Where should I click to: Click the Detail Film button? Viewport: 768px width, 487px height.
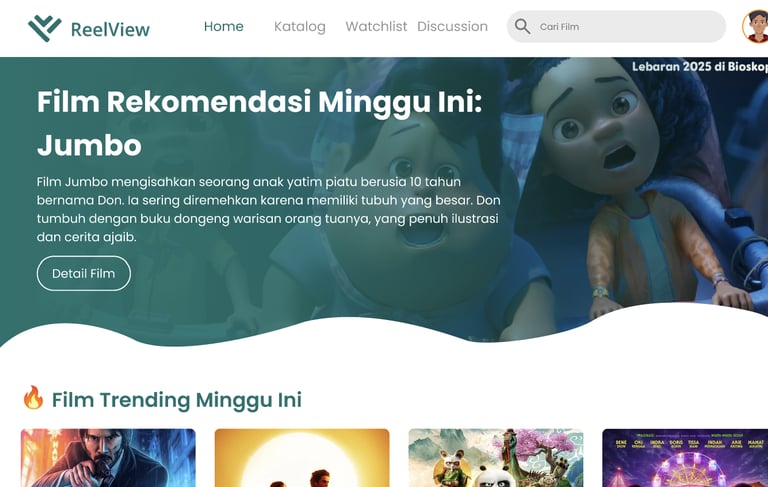pos(84,273)
